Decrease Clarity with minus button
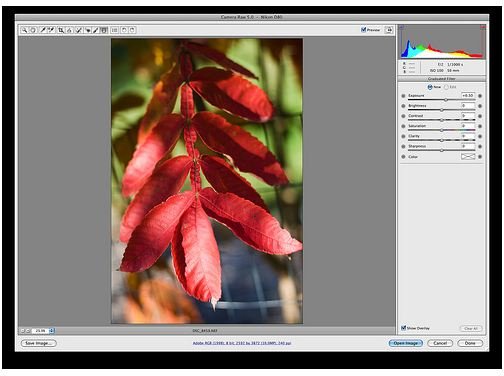The width and height of the screenshot is (504, 376). [x=403, y=136]
